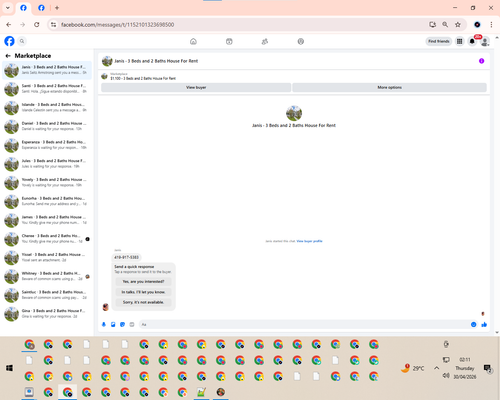Click the View buyer button
500x400 pixels.
pyautogui.click(x=196, y=87)
